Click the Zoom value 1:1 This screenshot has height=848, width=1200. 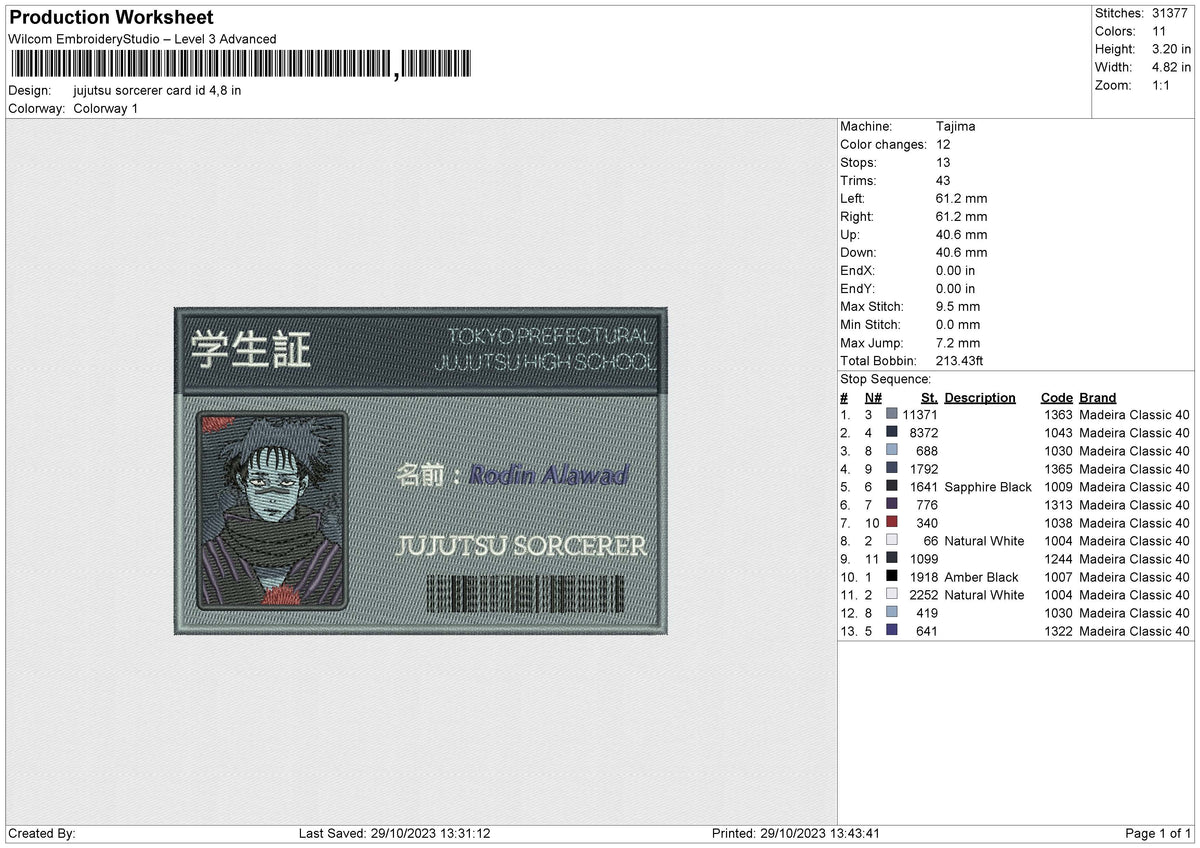pyautogui.click(x=1162, y=86)
